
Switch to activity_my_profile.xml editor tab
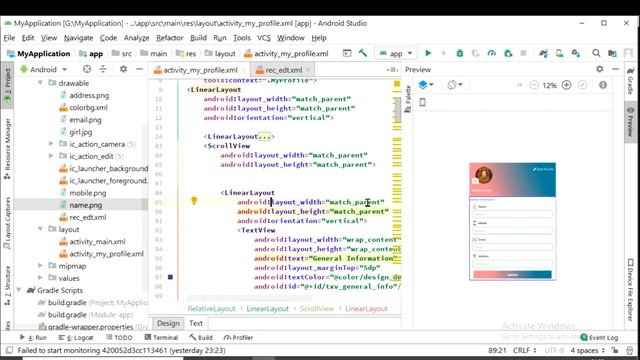click(199, 70)
